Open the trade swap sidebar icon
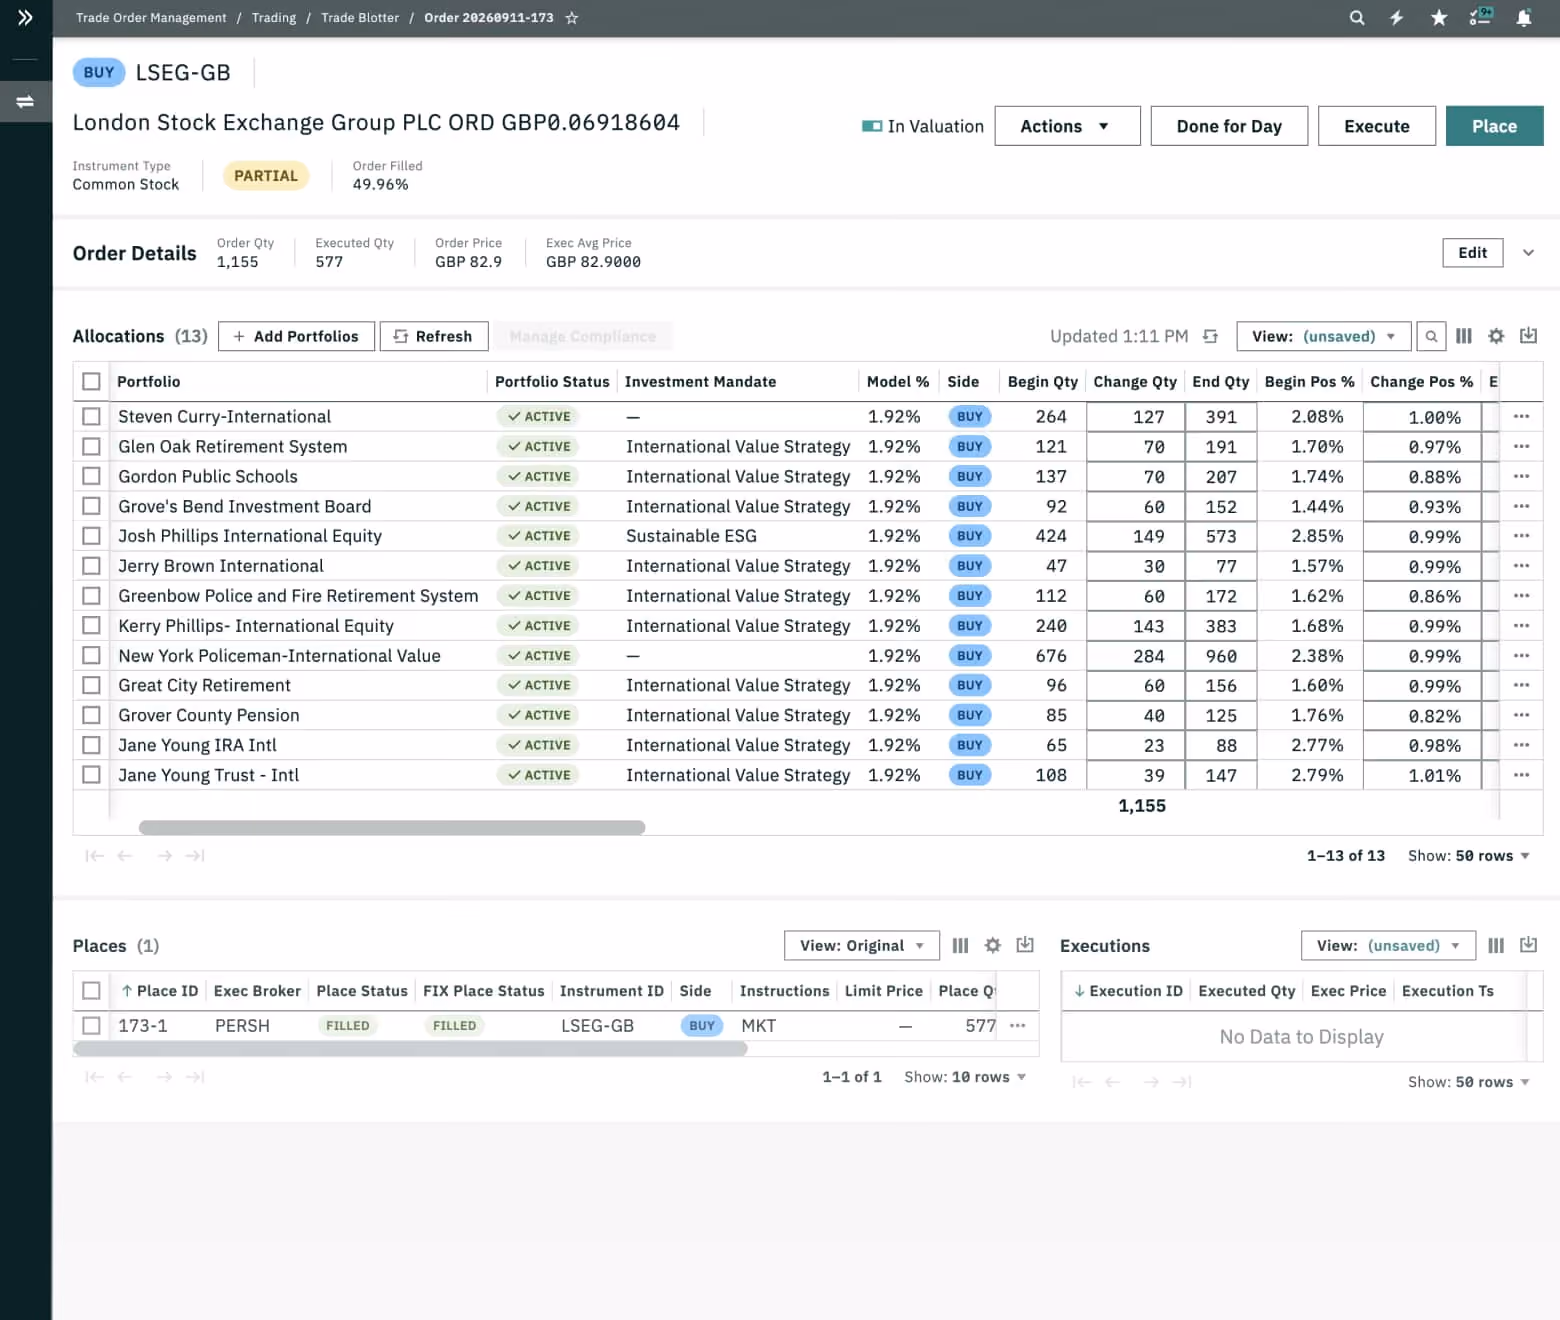The image size is (1560, 1320). click(x=25, y=101)
